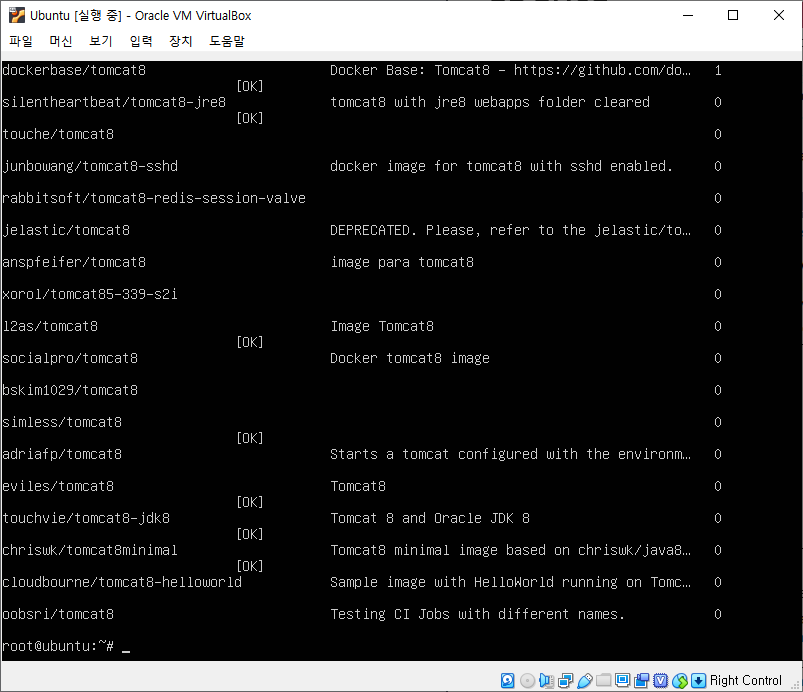Click the VirtualBox title bar icon
The image size is (803, 692).
click(16, 15)
